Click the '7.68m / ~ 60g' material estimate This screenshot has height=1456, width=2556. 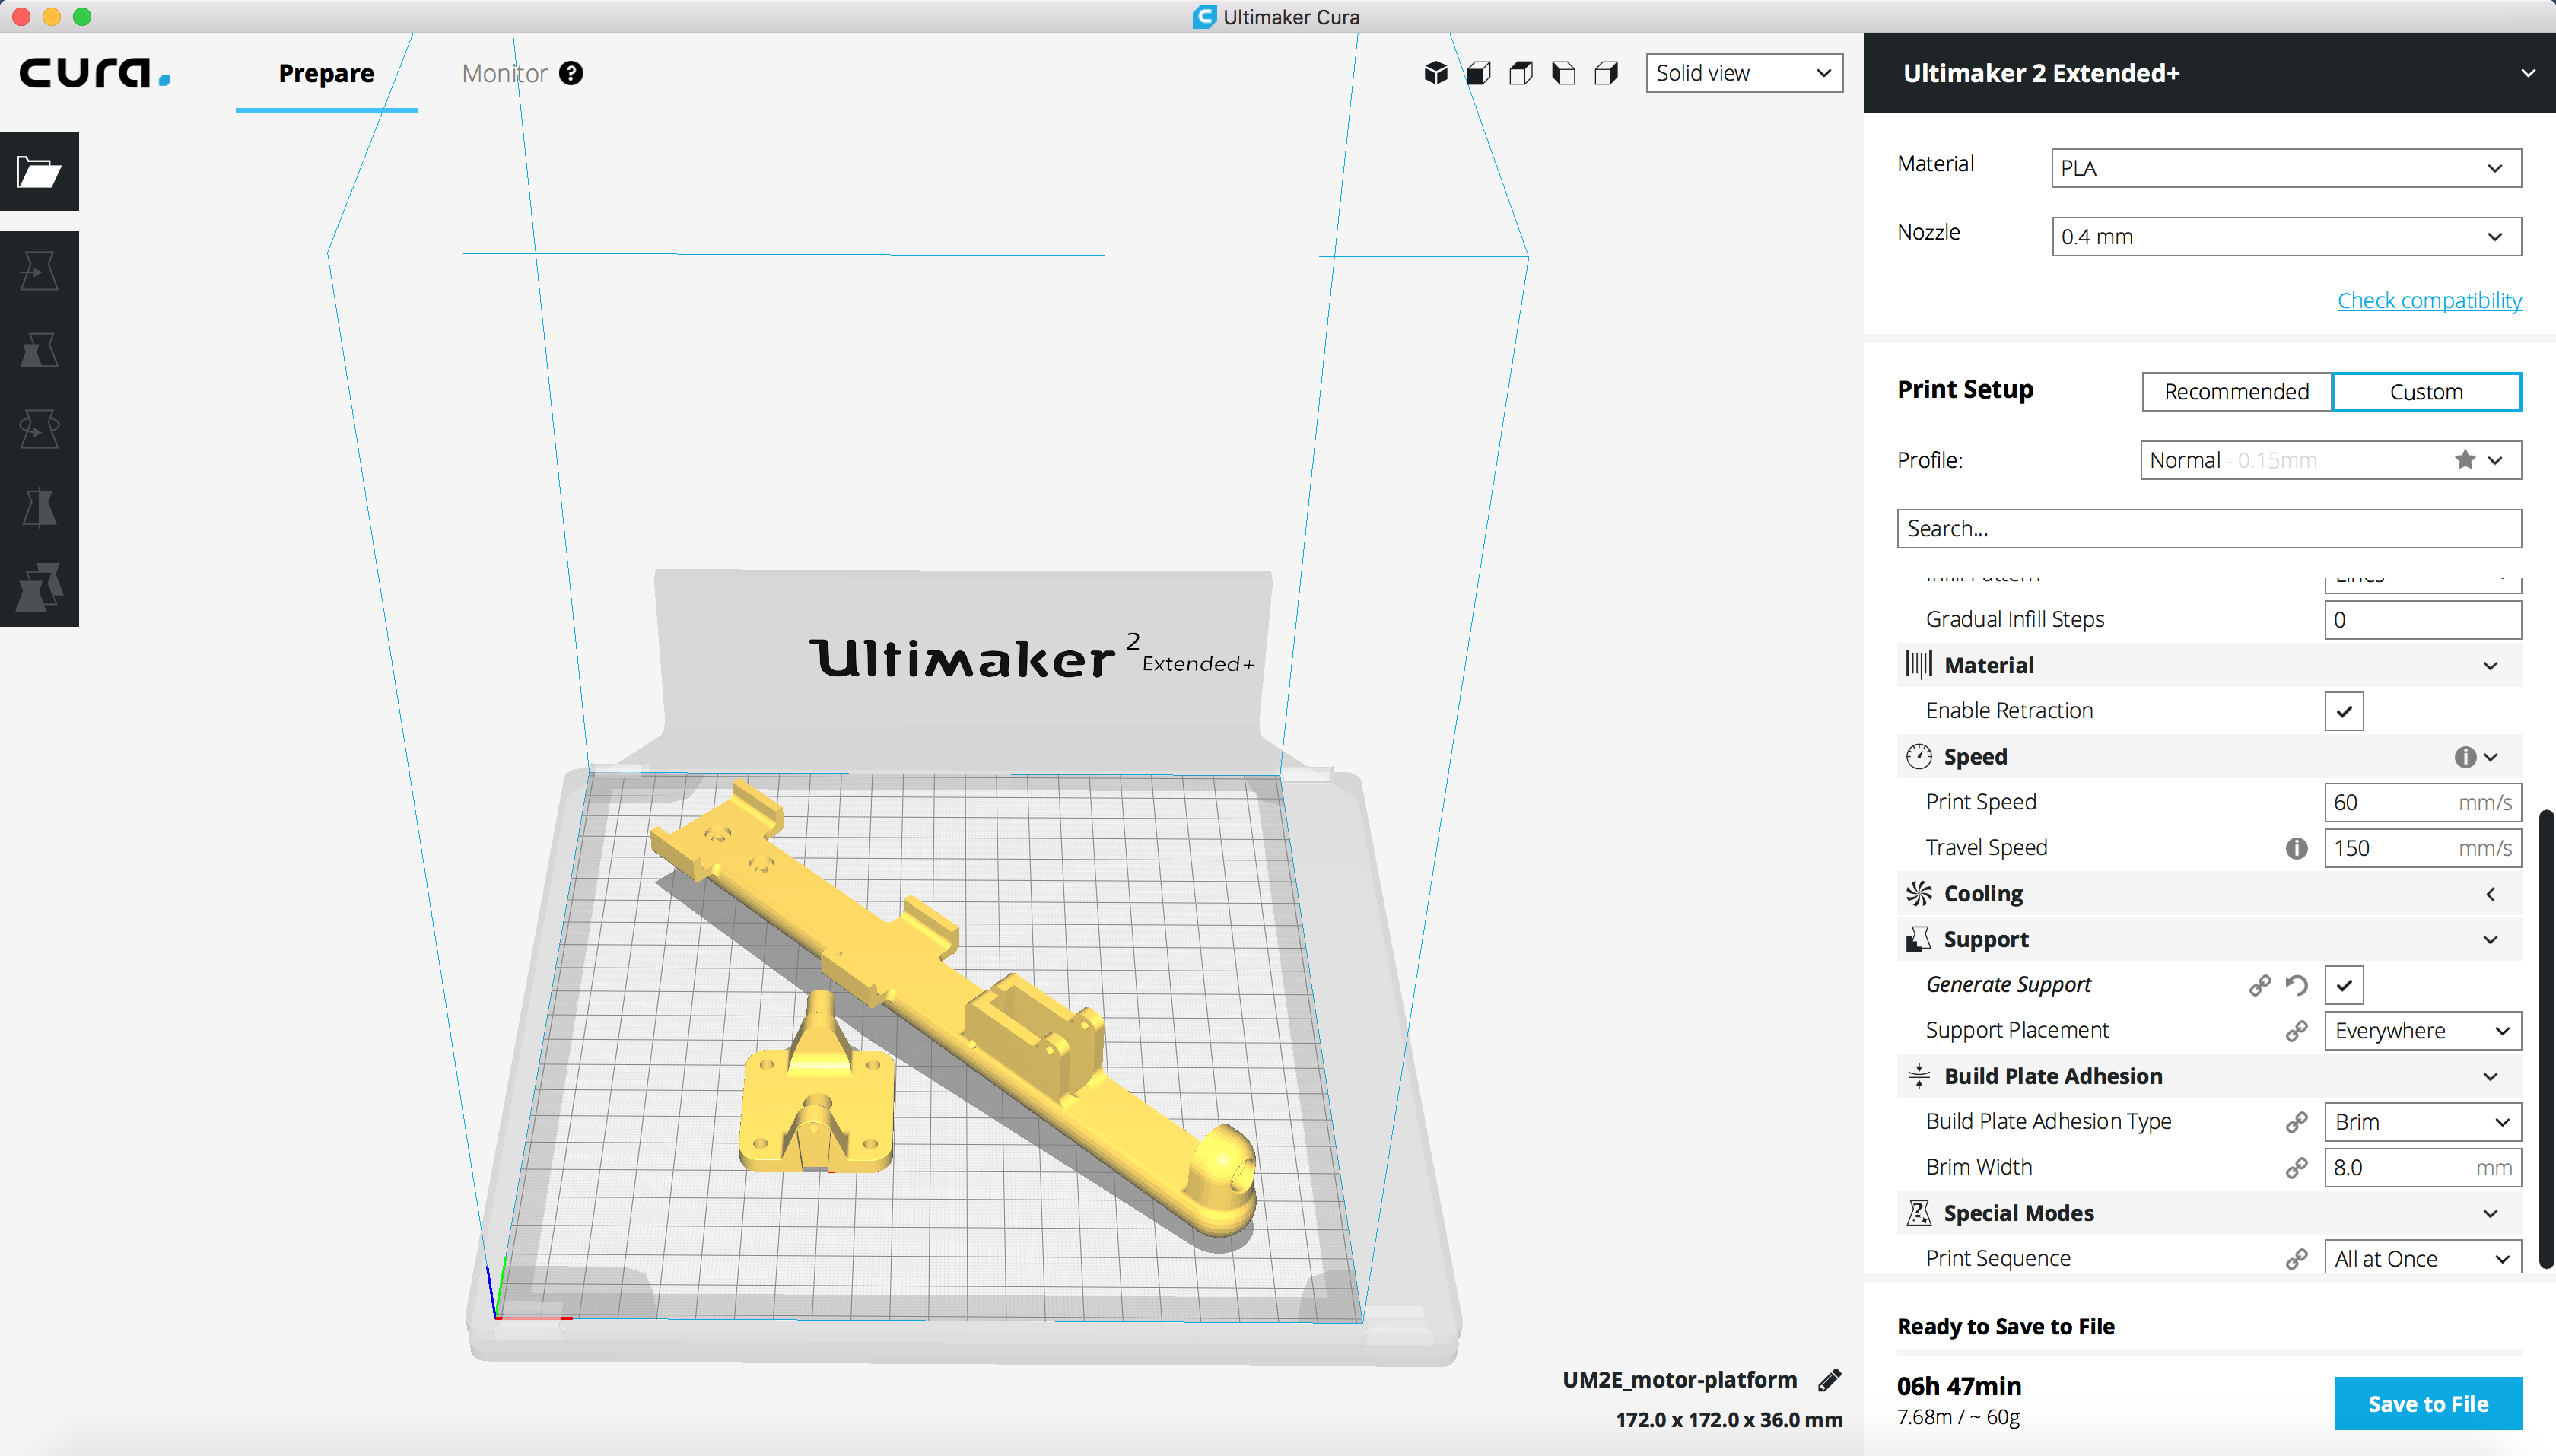click(x=1958, y=1417)
